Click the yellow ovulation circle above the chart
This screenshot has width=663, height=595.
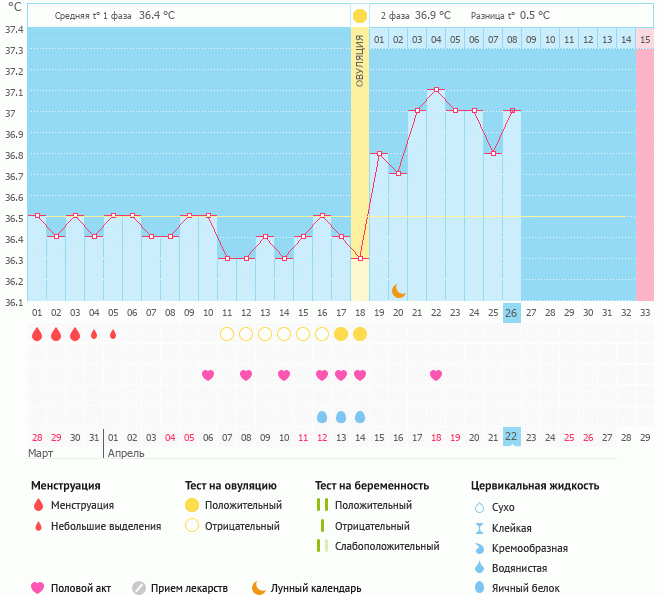[360, 16]
